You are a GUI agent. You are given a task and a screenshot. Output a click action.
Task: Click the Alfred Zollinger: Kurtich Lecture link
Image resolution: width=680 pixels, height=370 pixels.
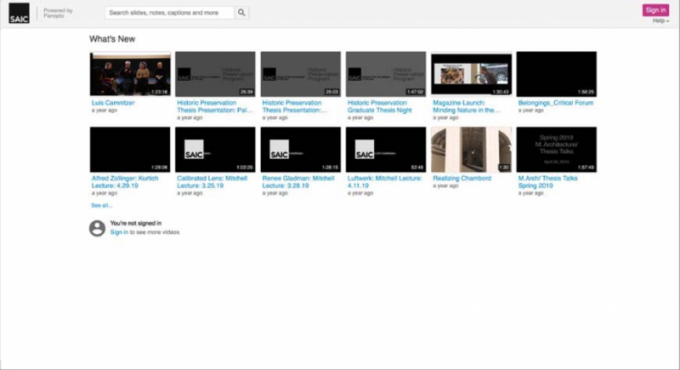(x=125, y=182)
